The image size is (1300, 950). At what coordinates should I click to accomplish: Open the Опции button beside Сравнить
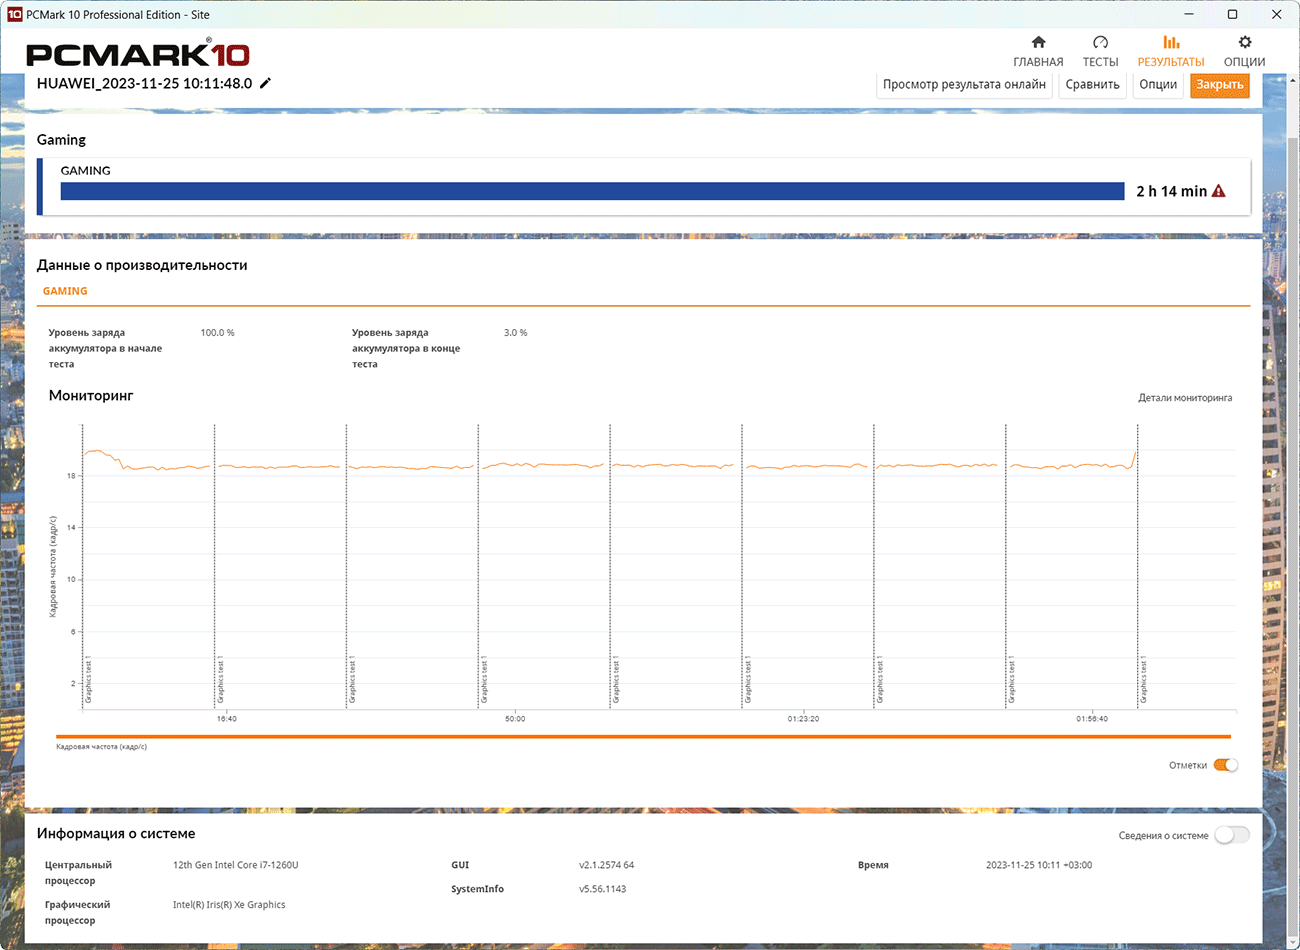[1158, 85]
